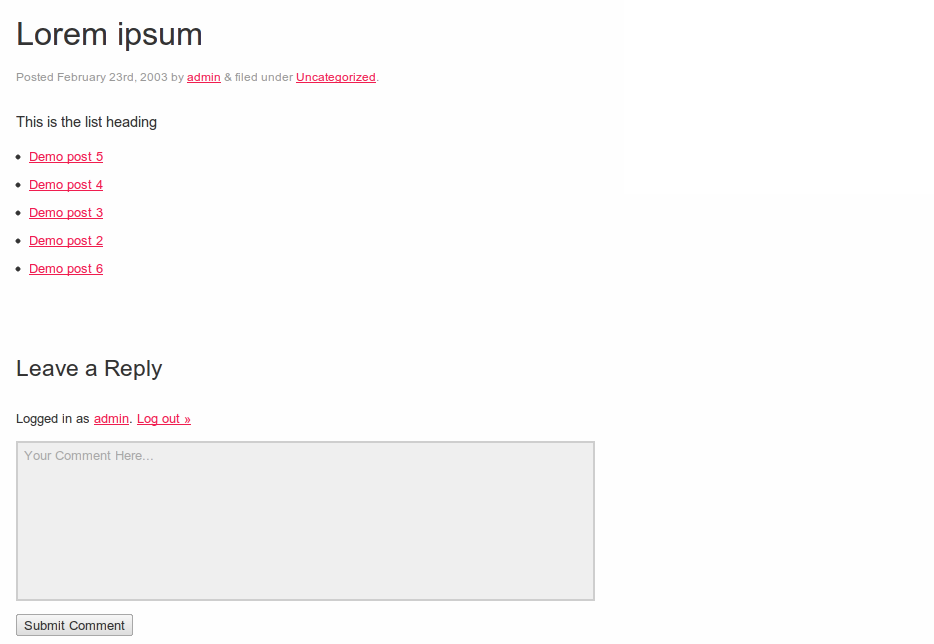Open the Demo post 5 link

click(x=66, y=157)
